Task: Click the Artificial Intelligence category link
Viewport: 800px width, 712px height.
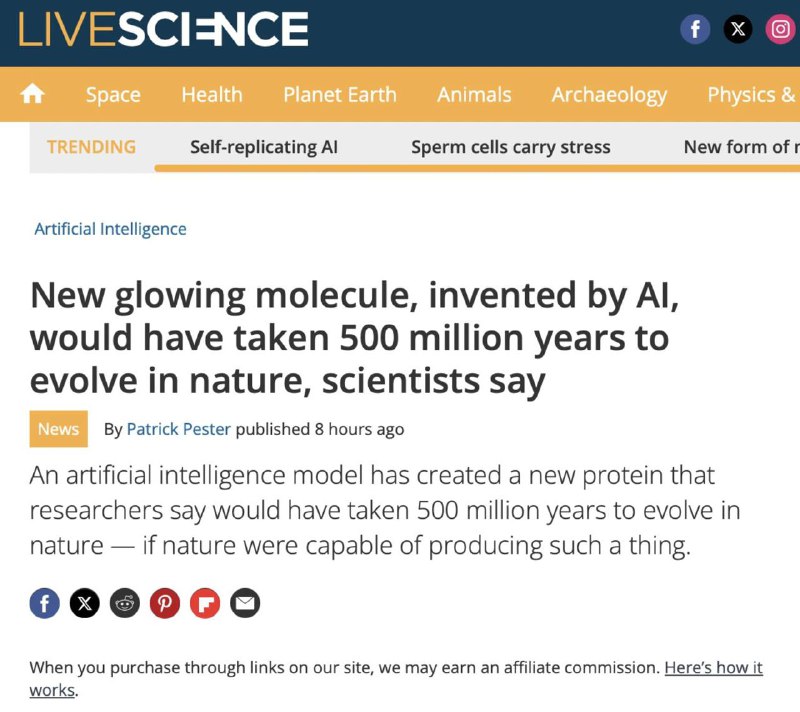Action: tap(110, 229)
